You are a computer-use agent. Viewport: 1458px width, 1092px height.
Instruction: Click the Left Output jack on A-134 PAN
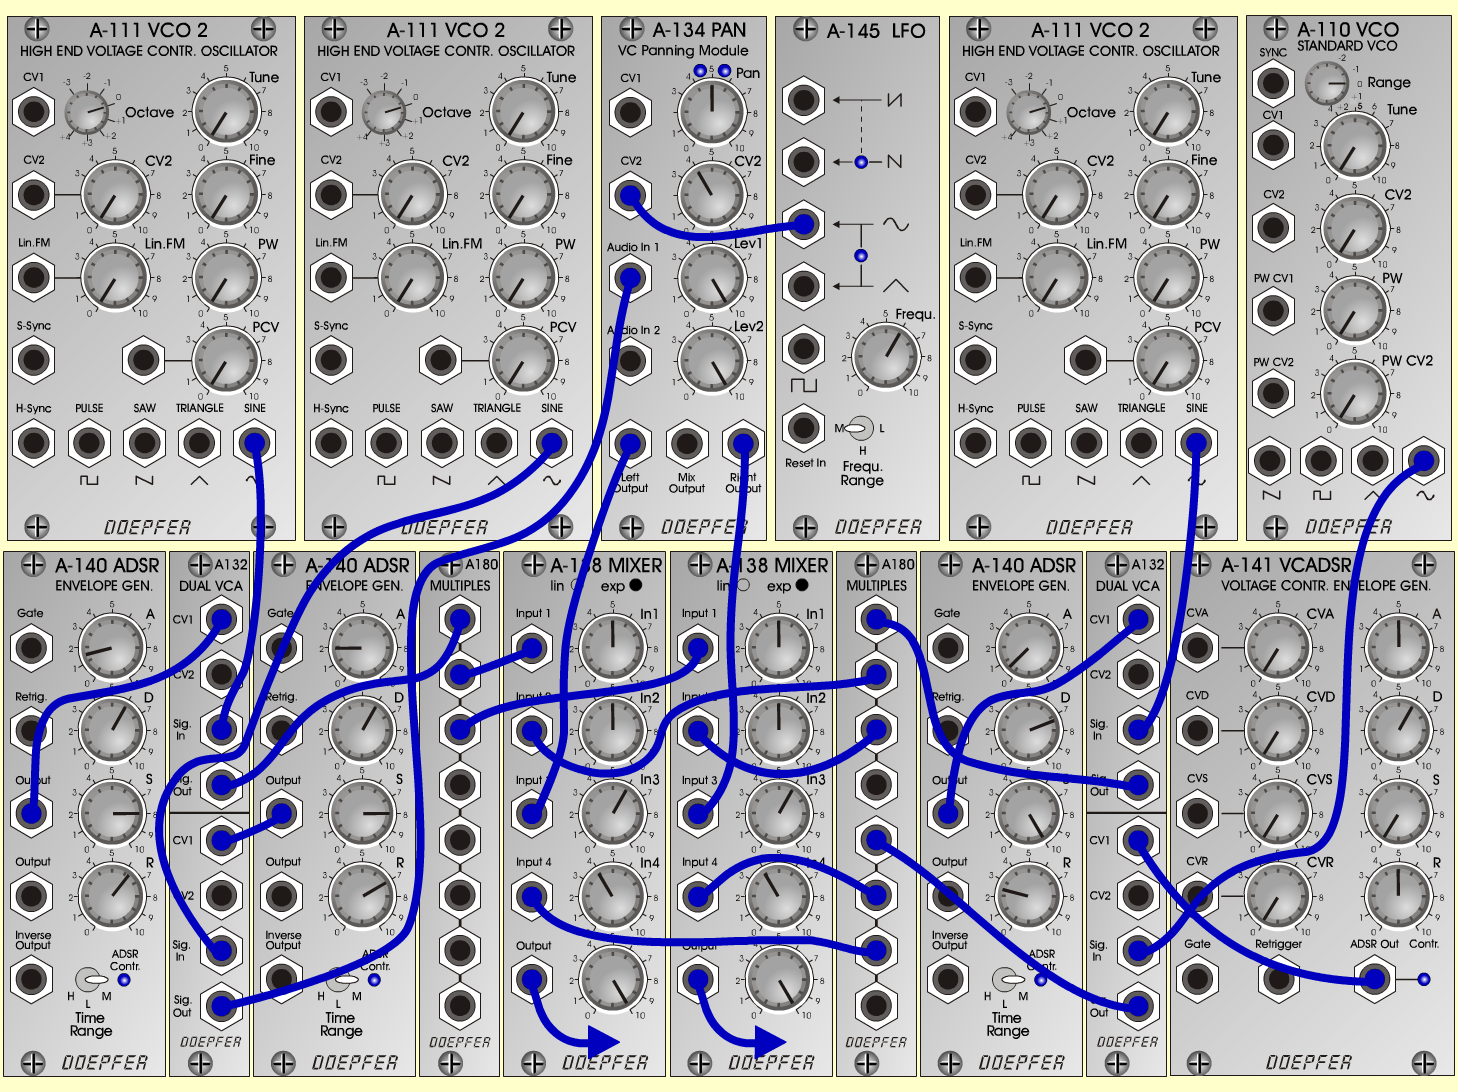(x=630, y=443)
